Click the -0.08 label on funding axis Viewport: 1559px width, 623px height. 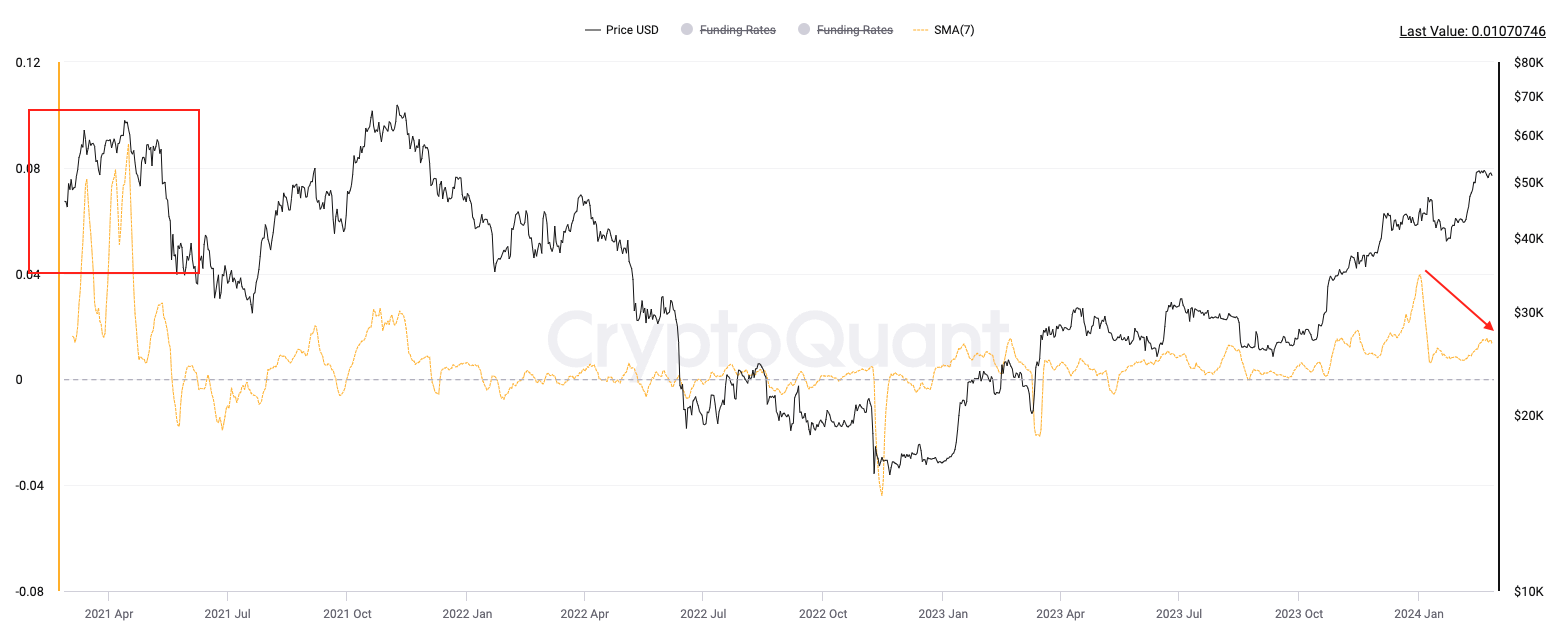click(26, 591)
